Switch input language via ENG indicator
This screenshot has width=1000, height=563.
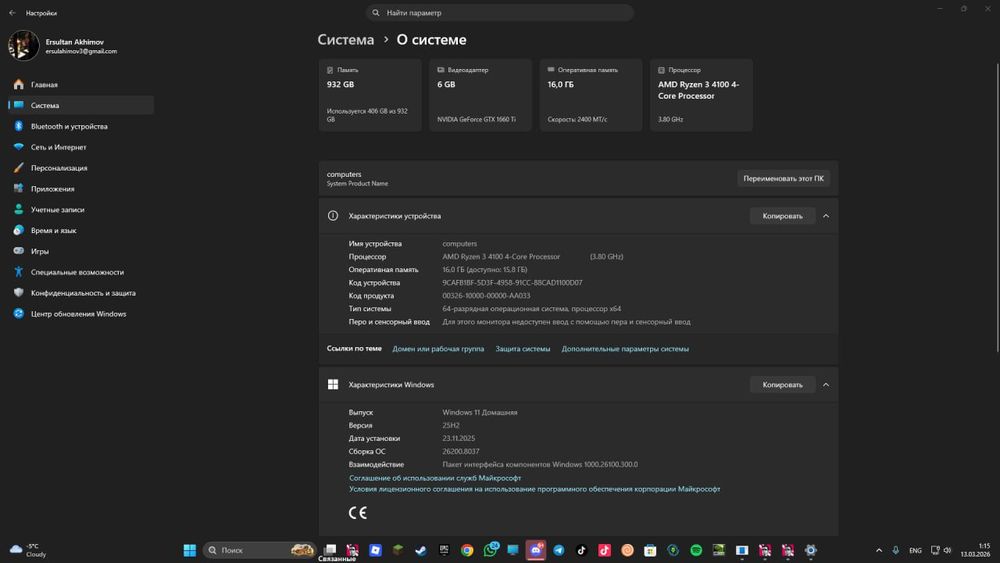(915, 550)
